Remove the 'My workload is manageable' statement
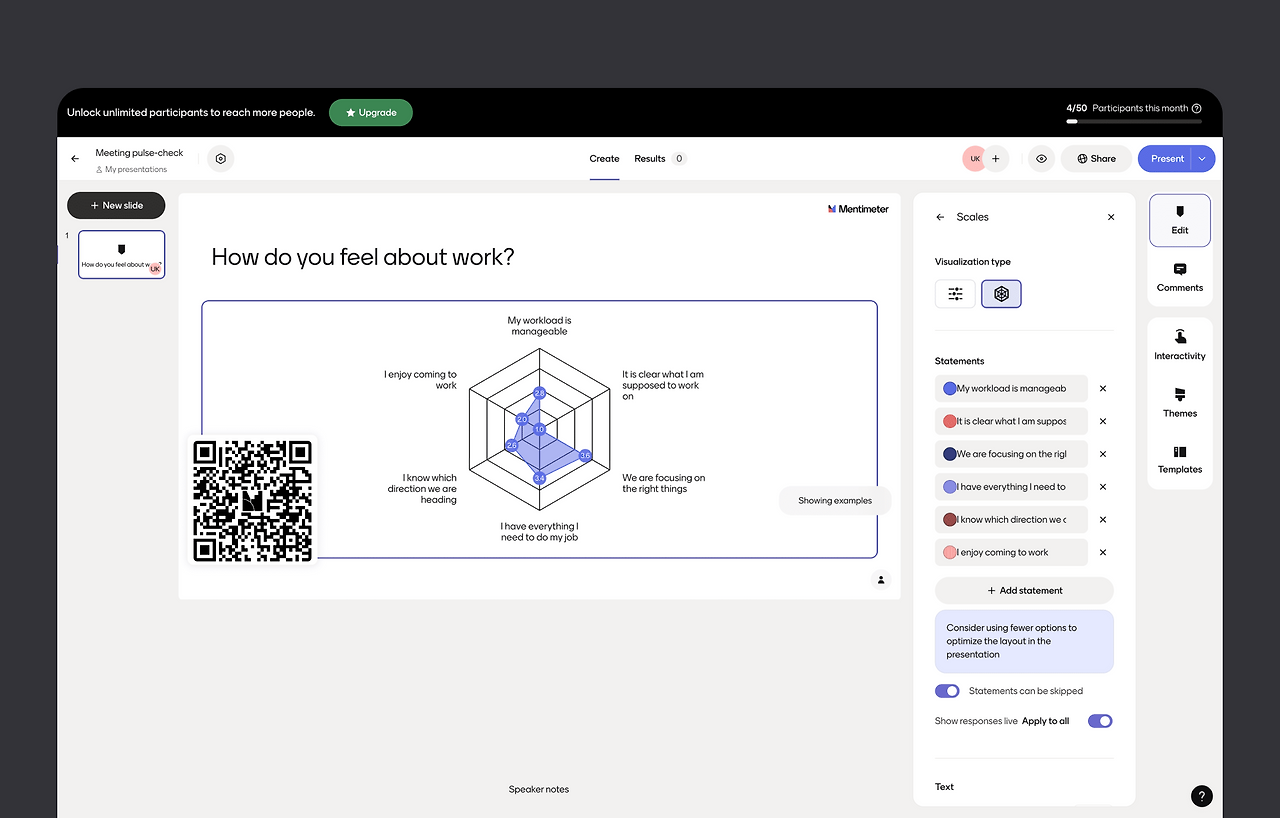1280x818 pixels. coord(1103,389)
